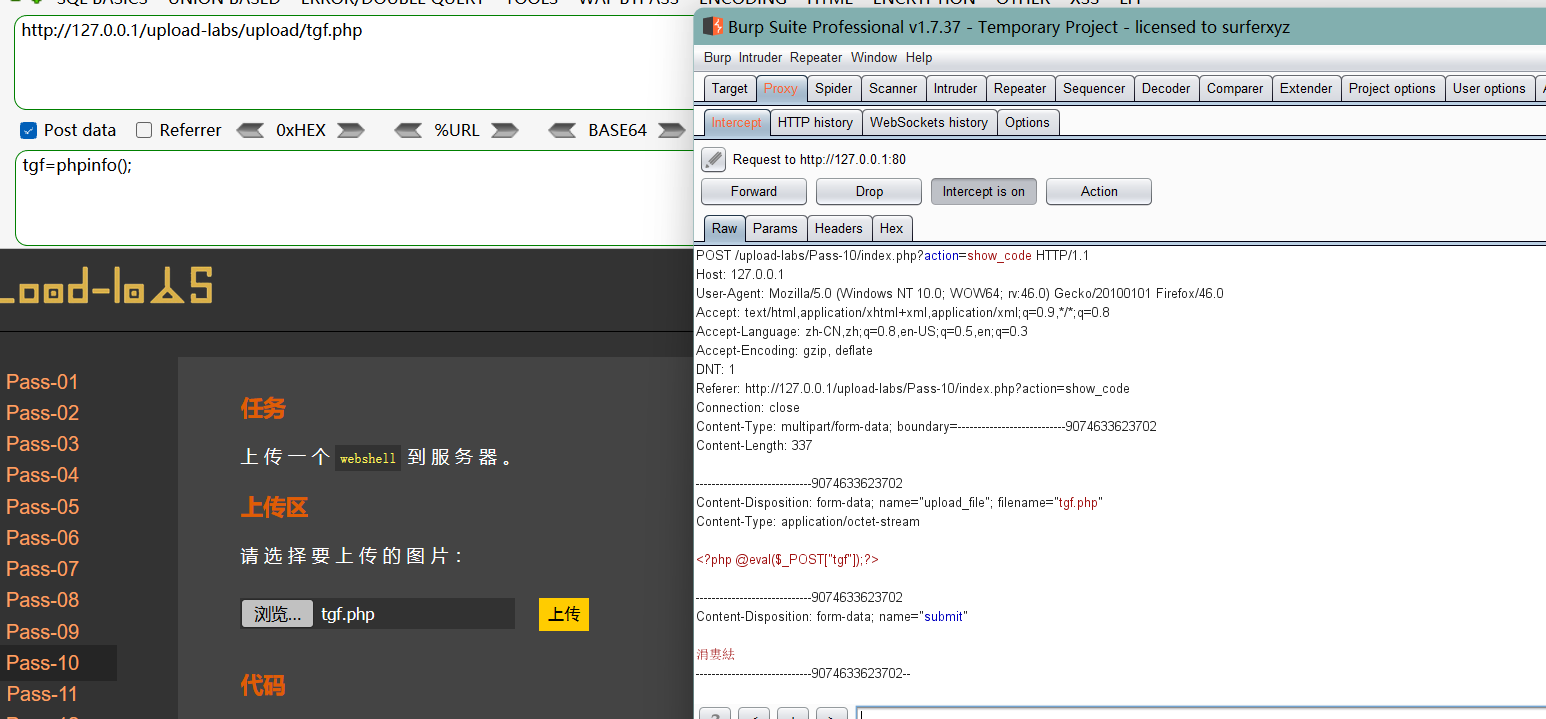
Task: Open the Pass-08 link
Action: click(42, 600)
